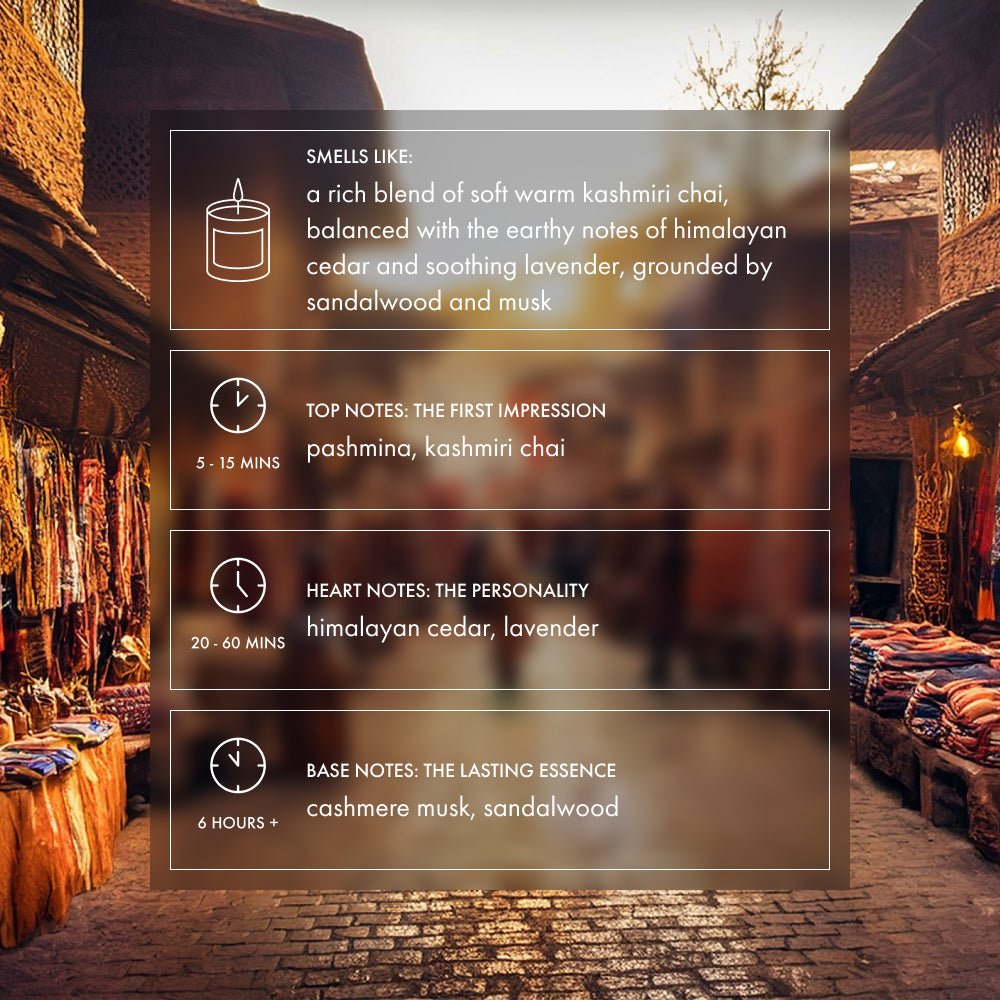Click the clock icon above 5 - 15 MINS
Viewport: 1000px width, 1000px height.
(x=238, y=406)
